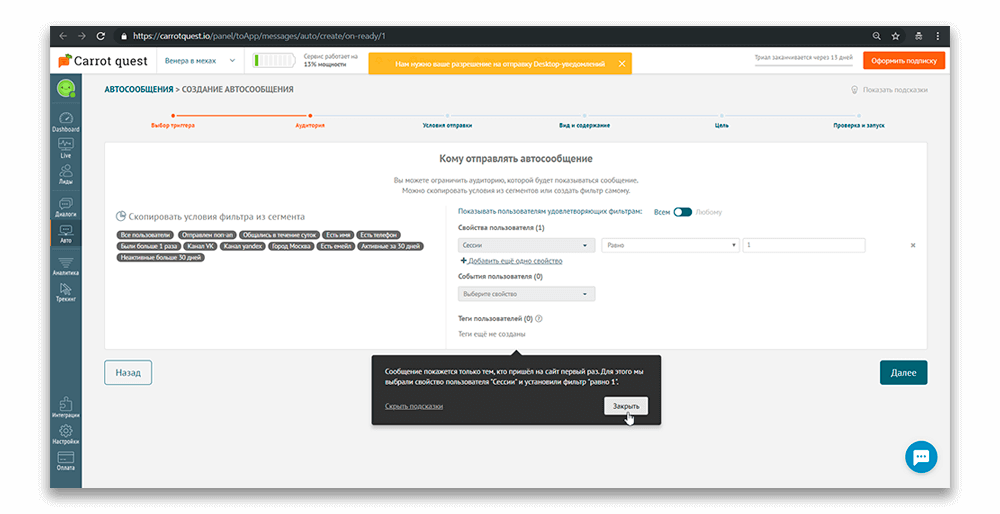This screenshot has width=1000, height=514.
Task: Remove the Сессии filter row with x
Action: pos(913,246)
